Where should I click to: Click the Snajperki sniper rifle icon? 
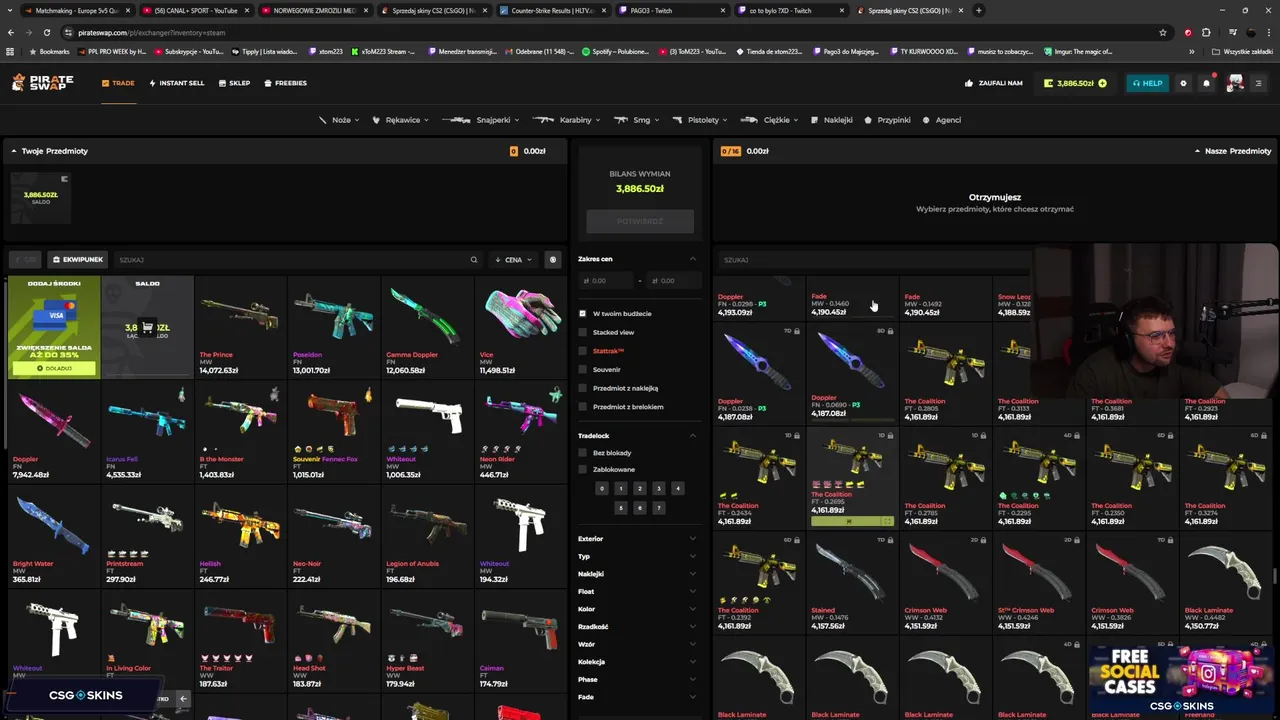tap(456, 120)
